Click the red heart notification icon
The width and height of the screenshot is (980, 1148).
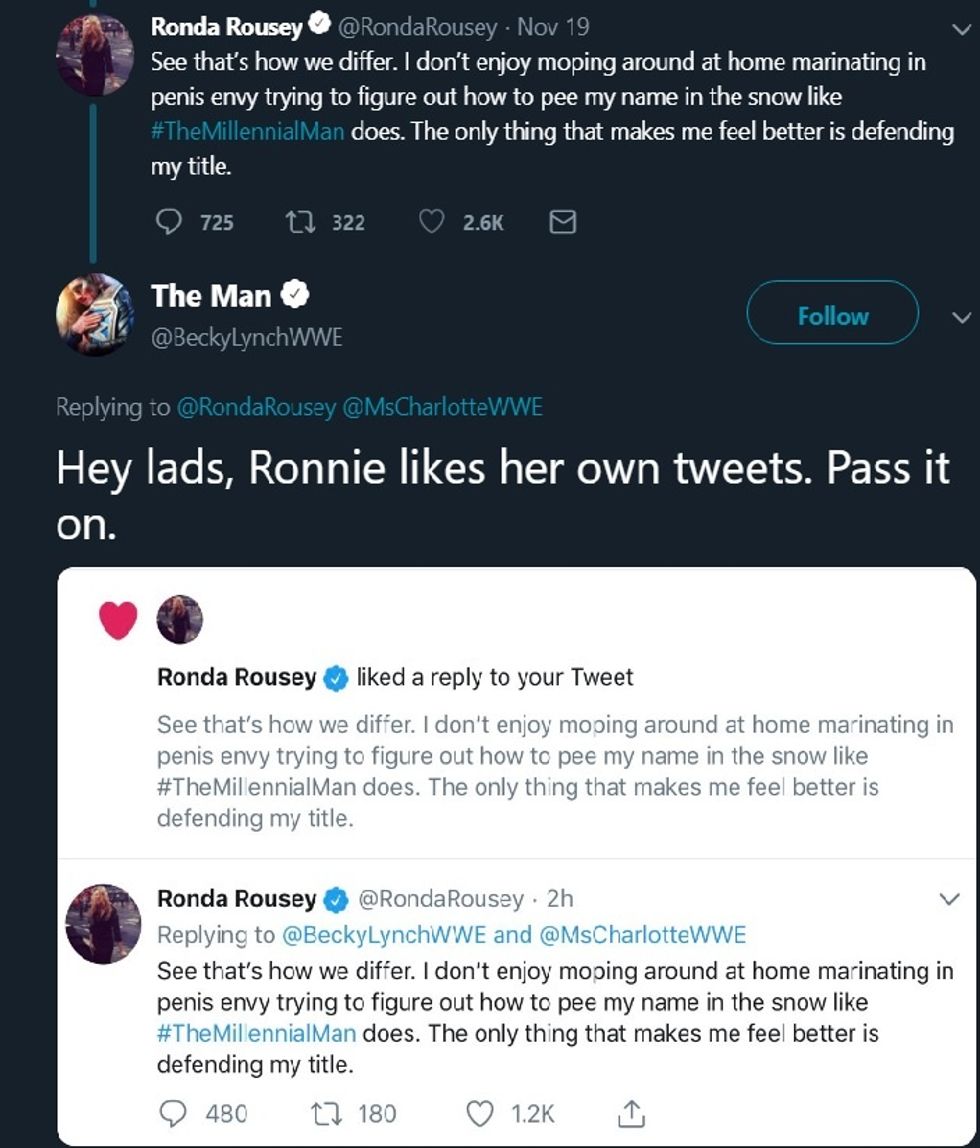(119, 620)
